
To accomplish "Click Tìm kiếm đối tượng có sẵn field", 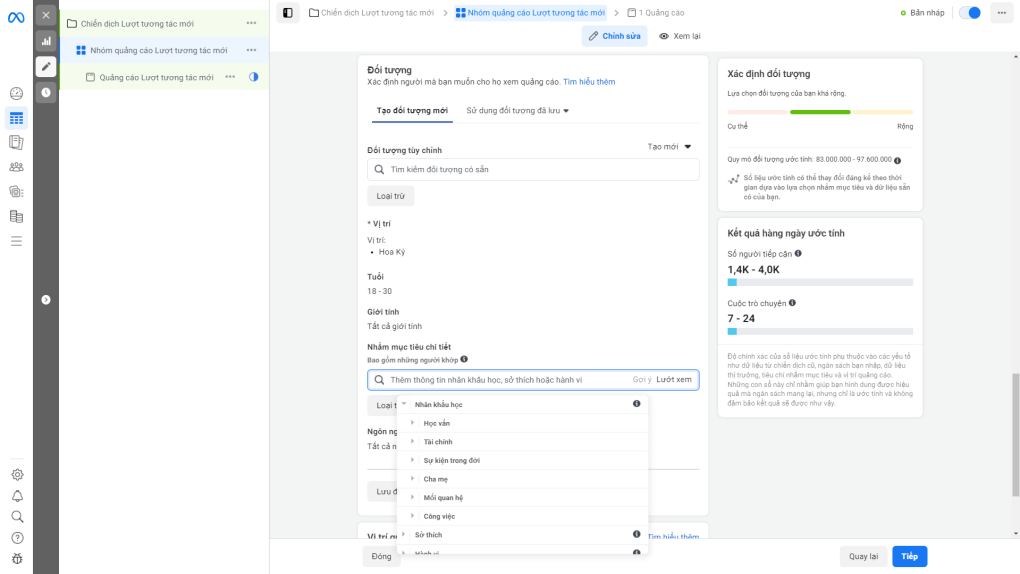I will [533, 169].
